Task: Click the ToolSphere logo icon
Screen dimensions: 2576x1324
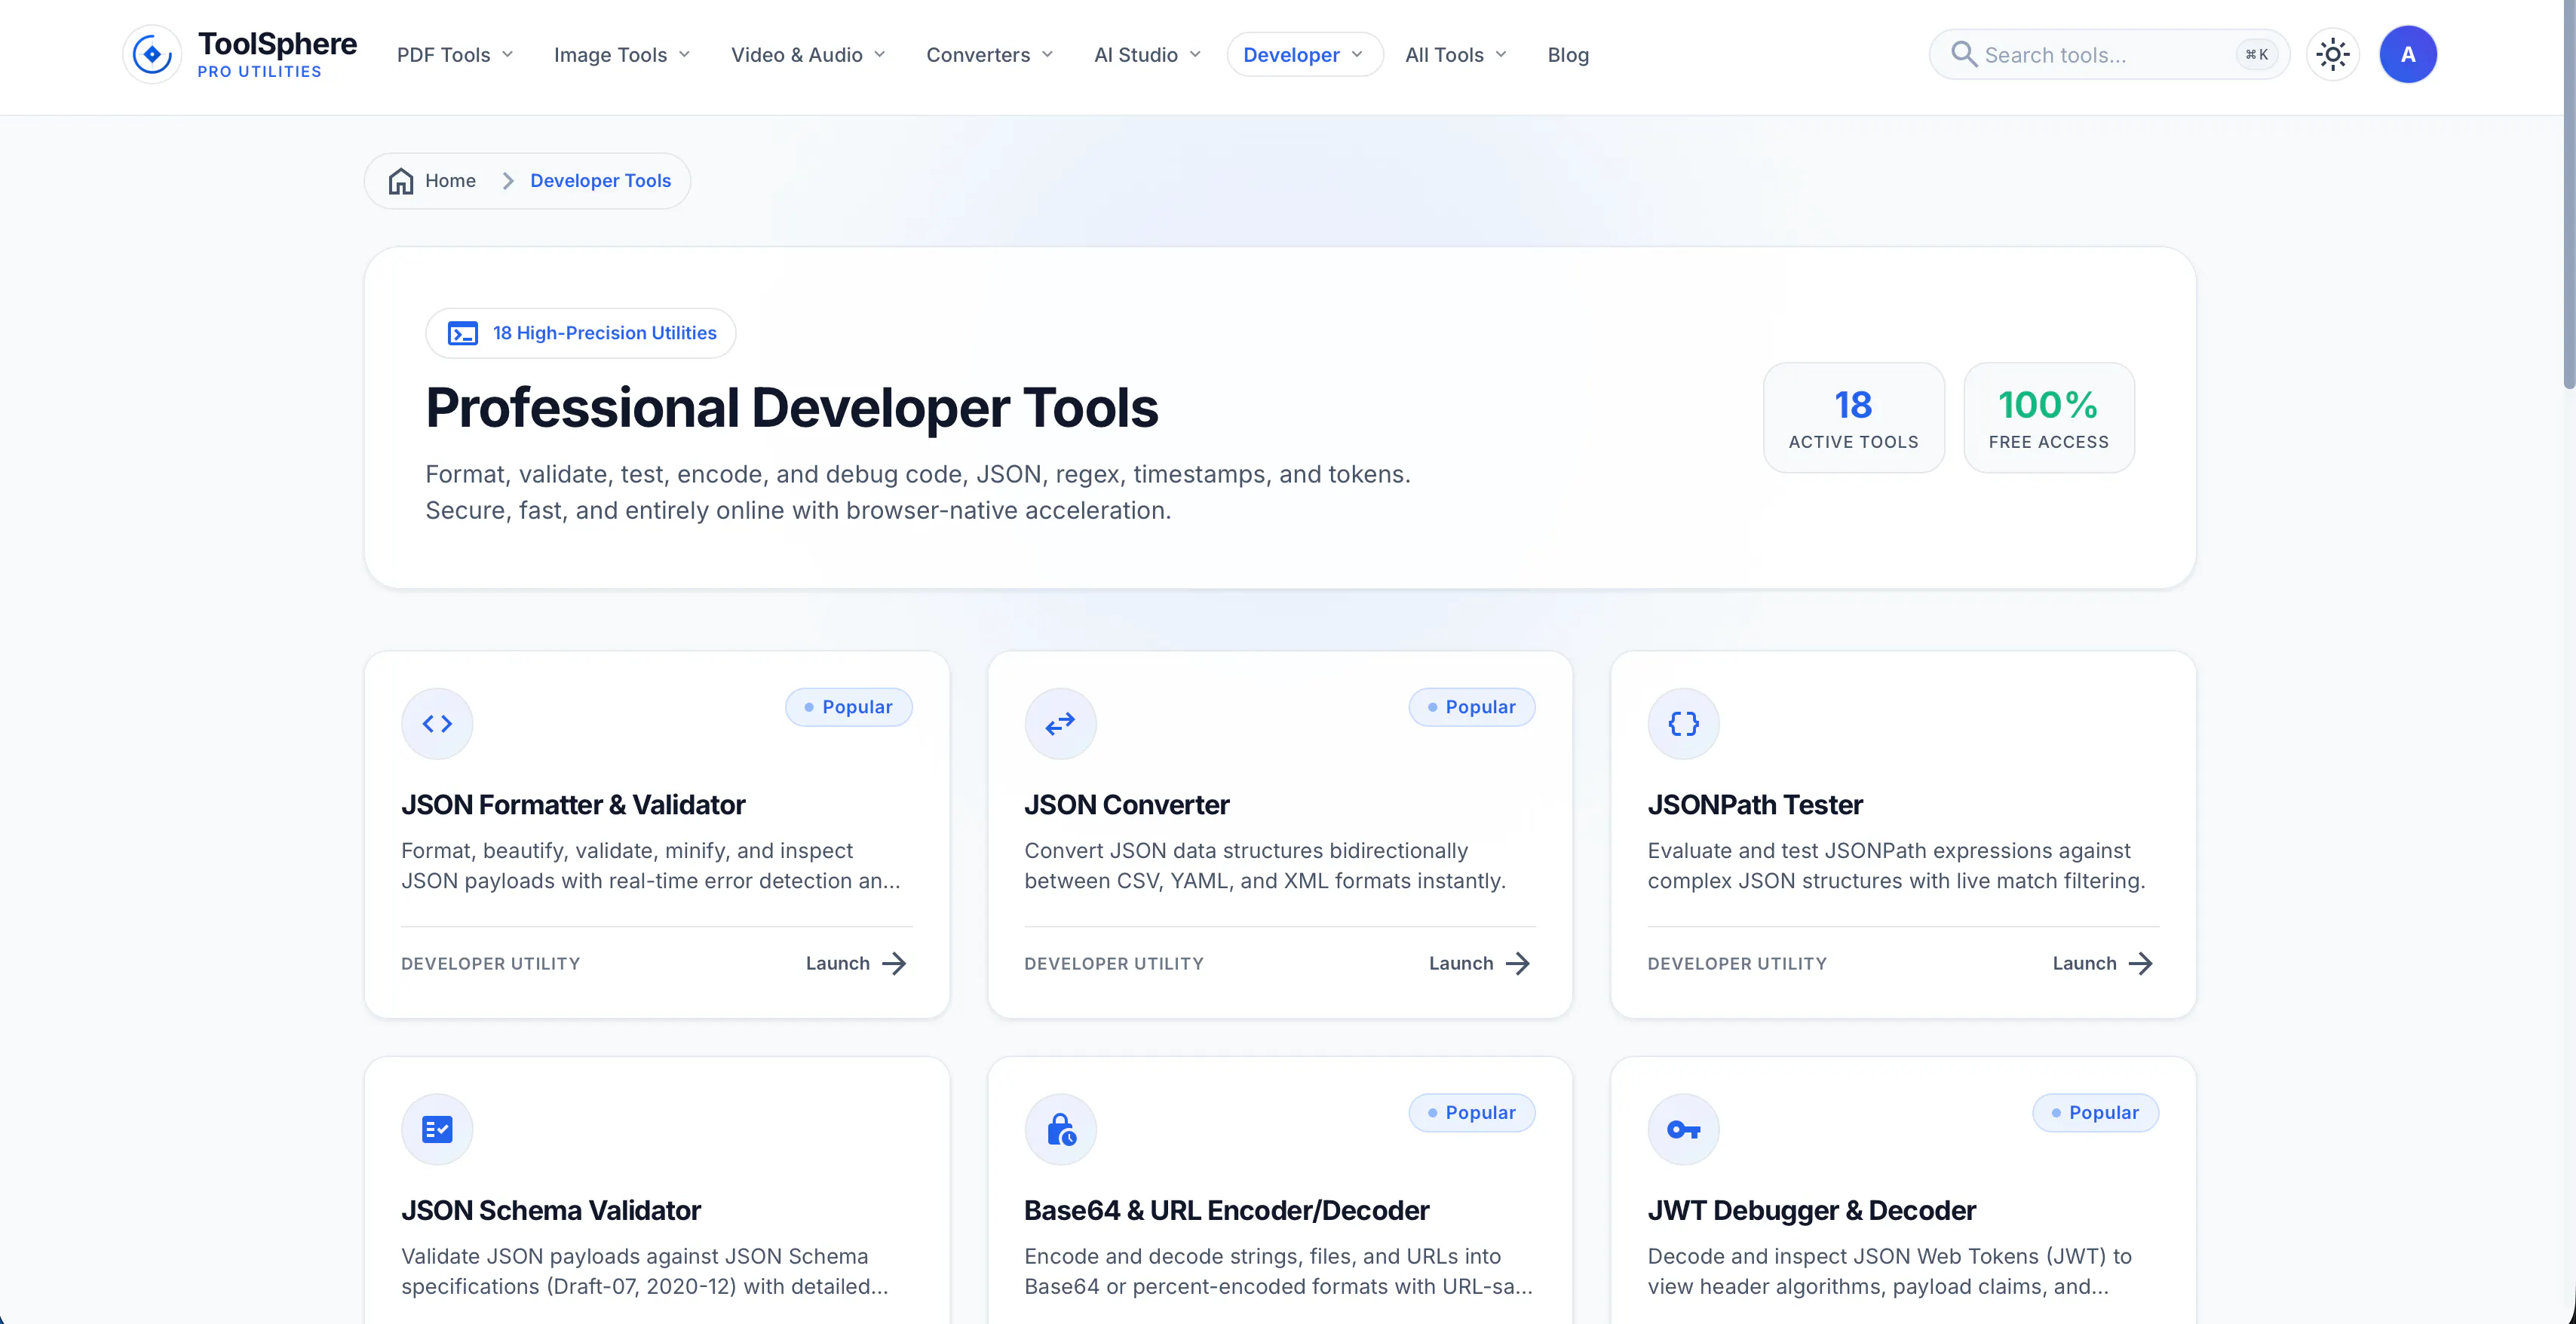Action: tap(152, 54)
